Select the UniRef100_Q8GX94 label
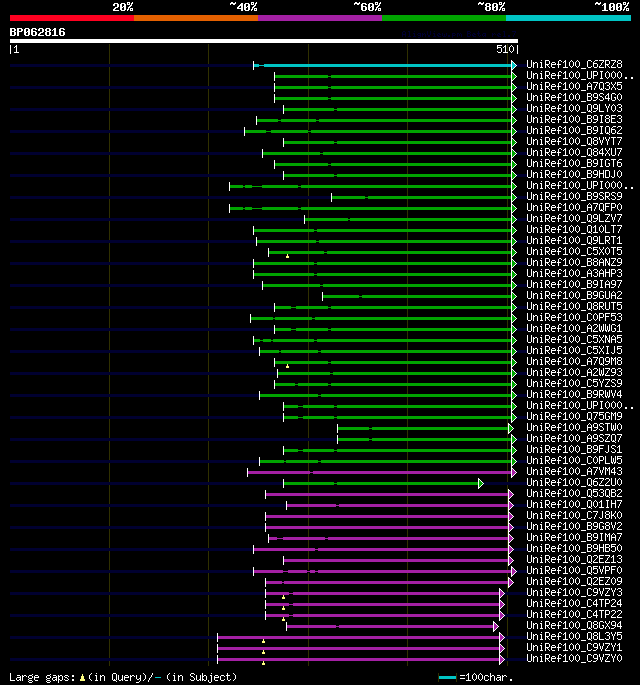The height and width of the screenshot is (685, 640). click(x=574, y=626)
